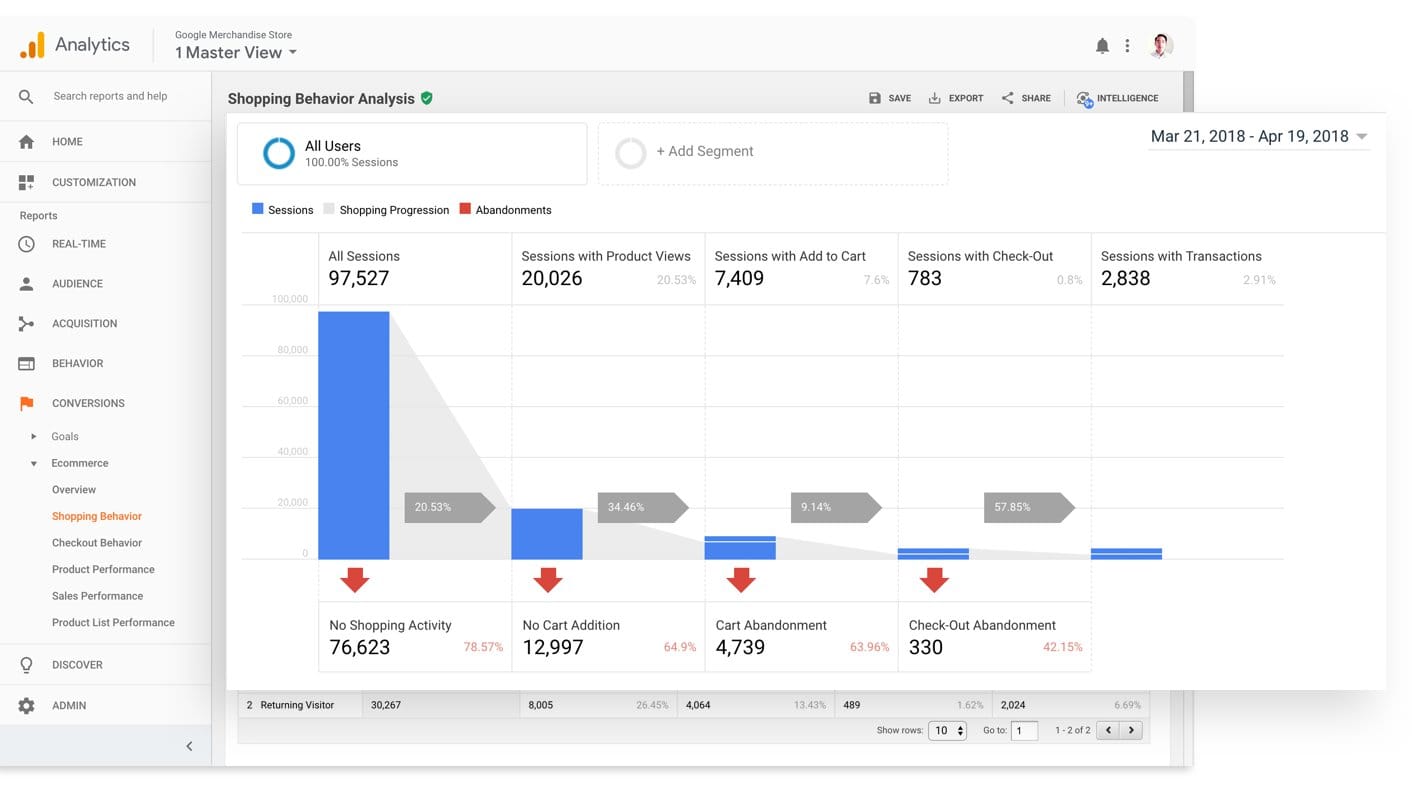Viewport: 1412px width, 800px height.
Task: Click the blue Sessions color square
Action: [x=258, y=209]
